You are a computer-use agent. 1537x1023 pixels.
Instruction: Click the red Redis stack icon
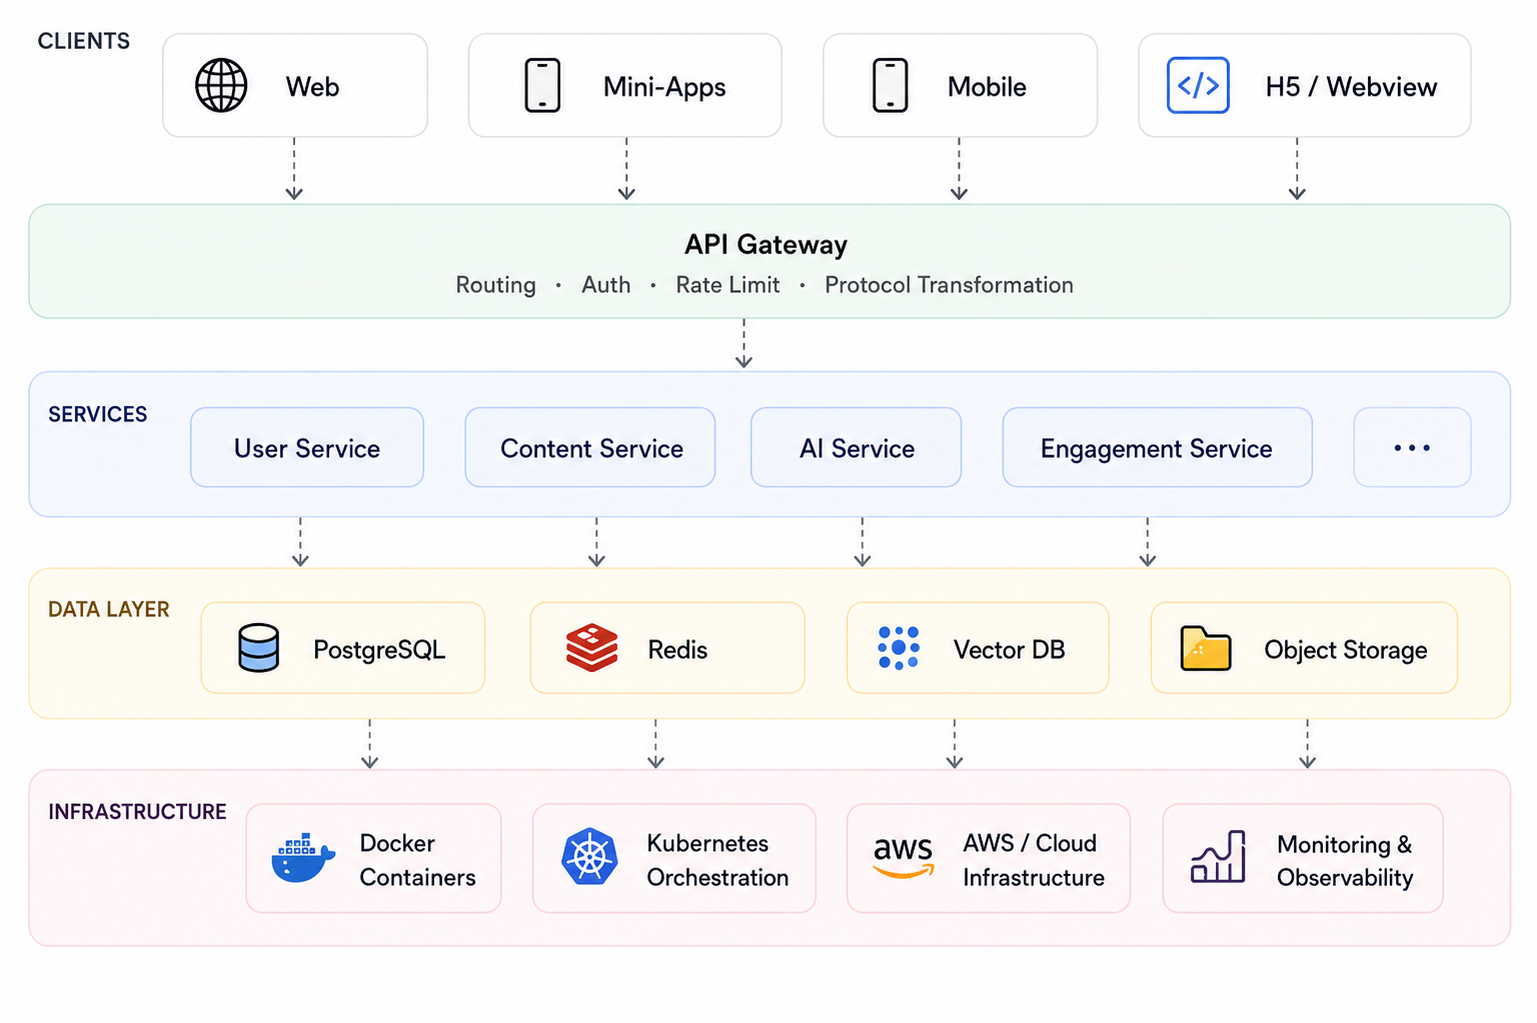(x=592, y=648)
